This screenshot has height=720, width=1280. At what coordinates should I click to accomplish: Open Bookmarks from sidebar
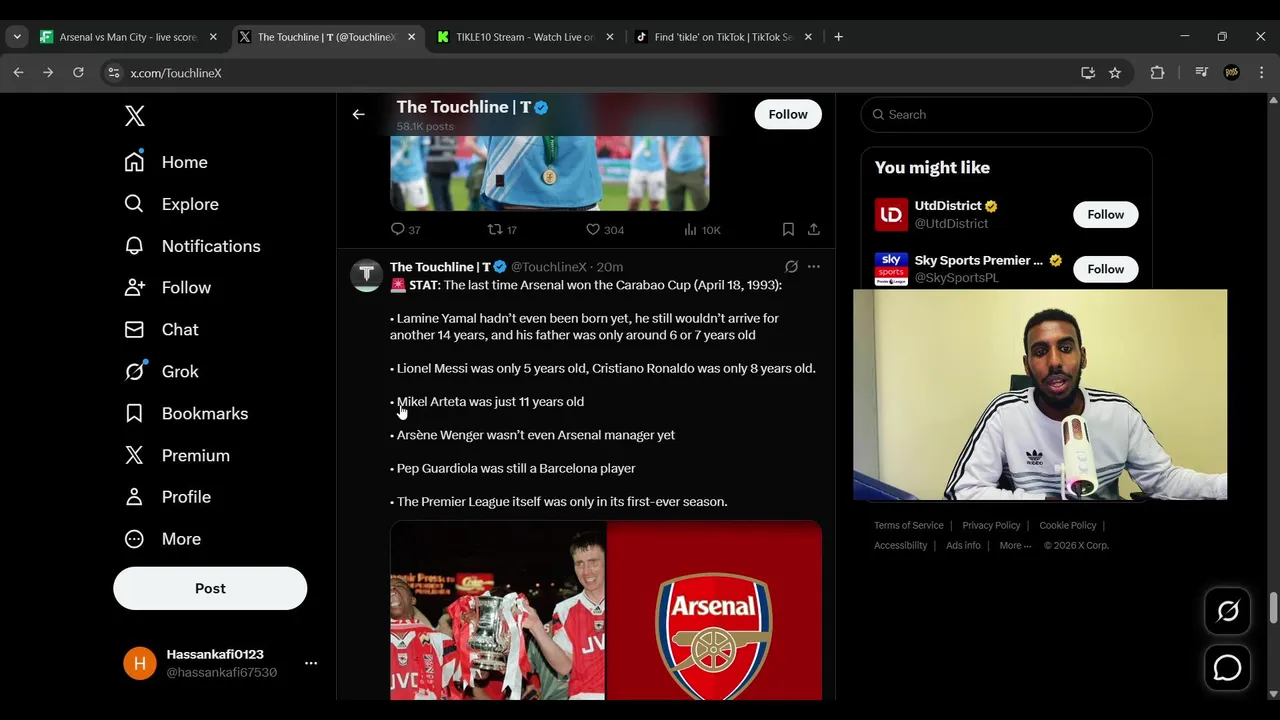(x=186, y=414)
